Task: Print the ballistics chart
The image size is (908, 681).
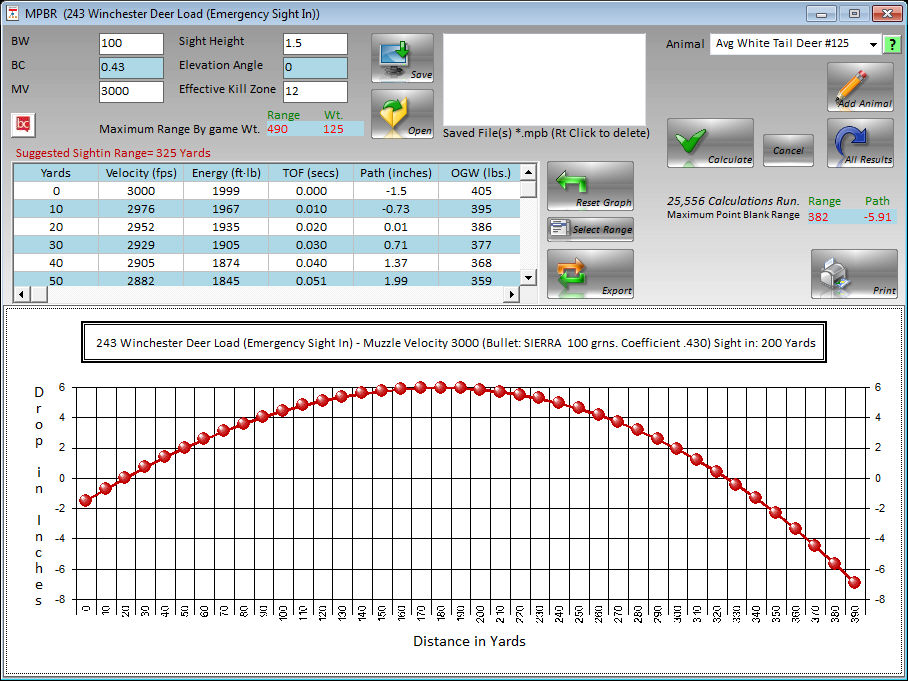Action: [853, 274]
